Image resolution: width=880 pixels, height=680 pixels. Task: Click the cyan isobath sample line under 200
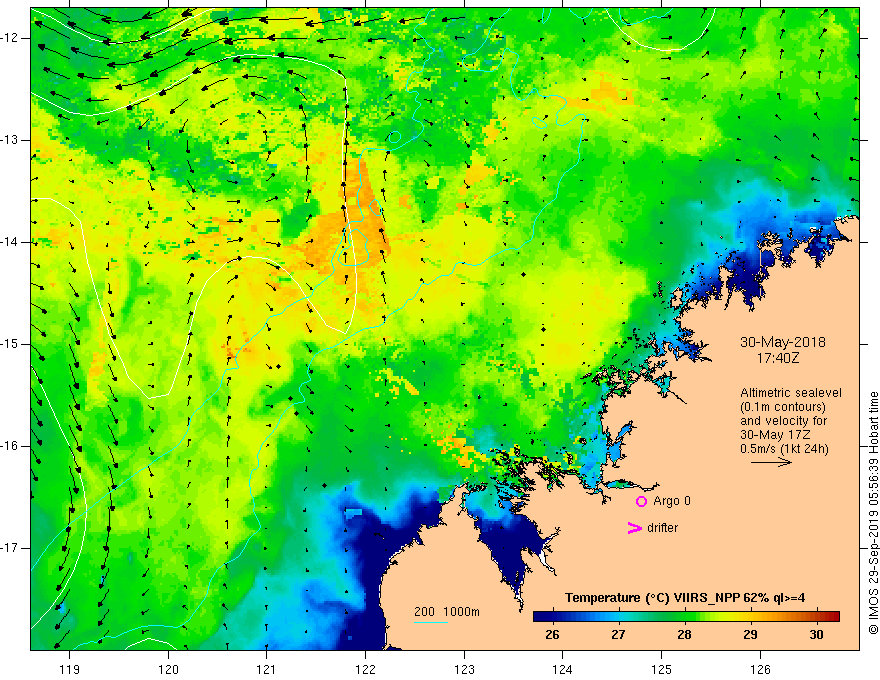(430, 623)
